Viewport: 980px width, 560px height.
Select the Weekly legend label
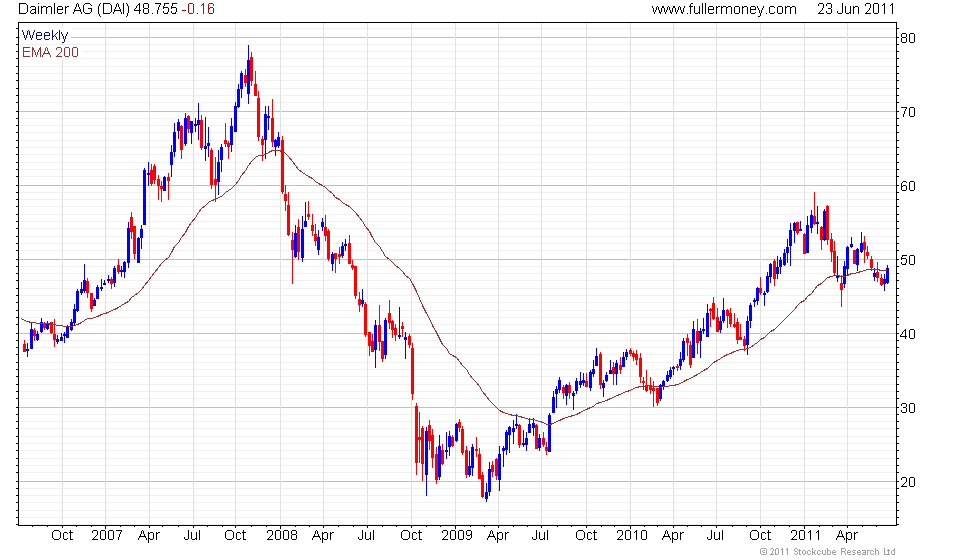point(44,36)
